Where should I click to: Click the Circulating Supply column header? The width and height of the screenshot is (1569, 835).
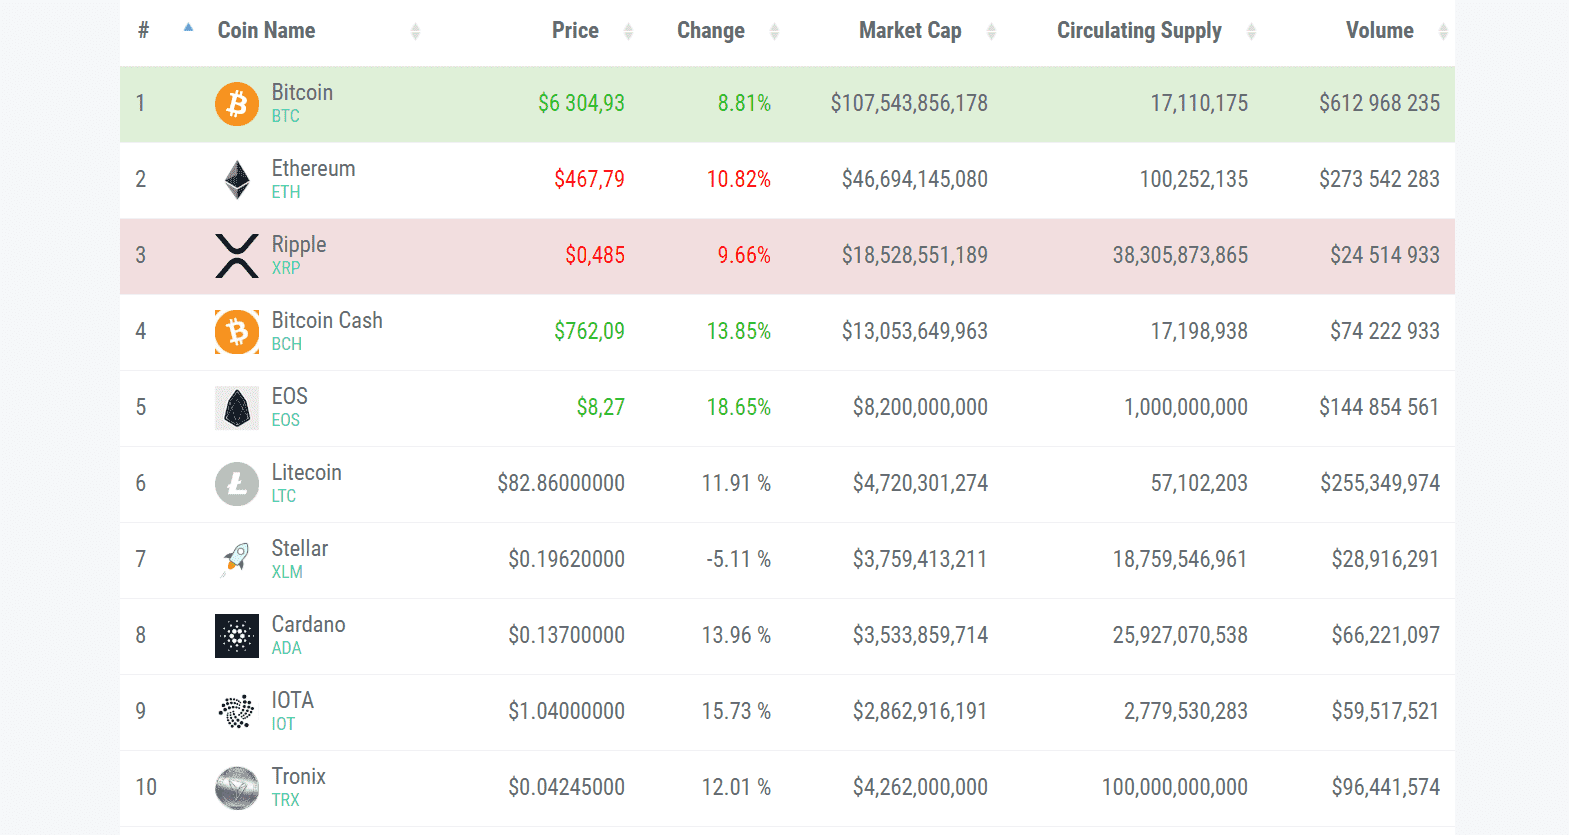click(1140, 31)
